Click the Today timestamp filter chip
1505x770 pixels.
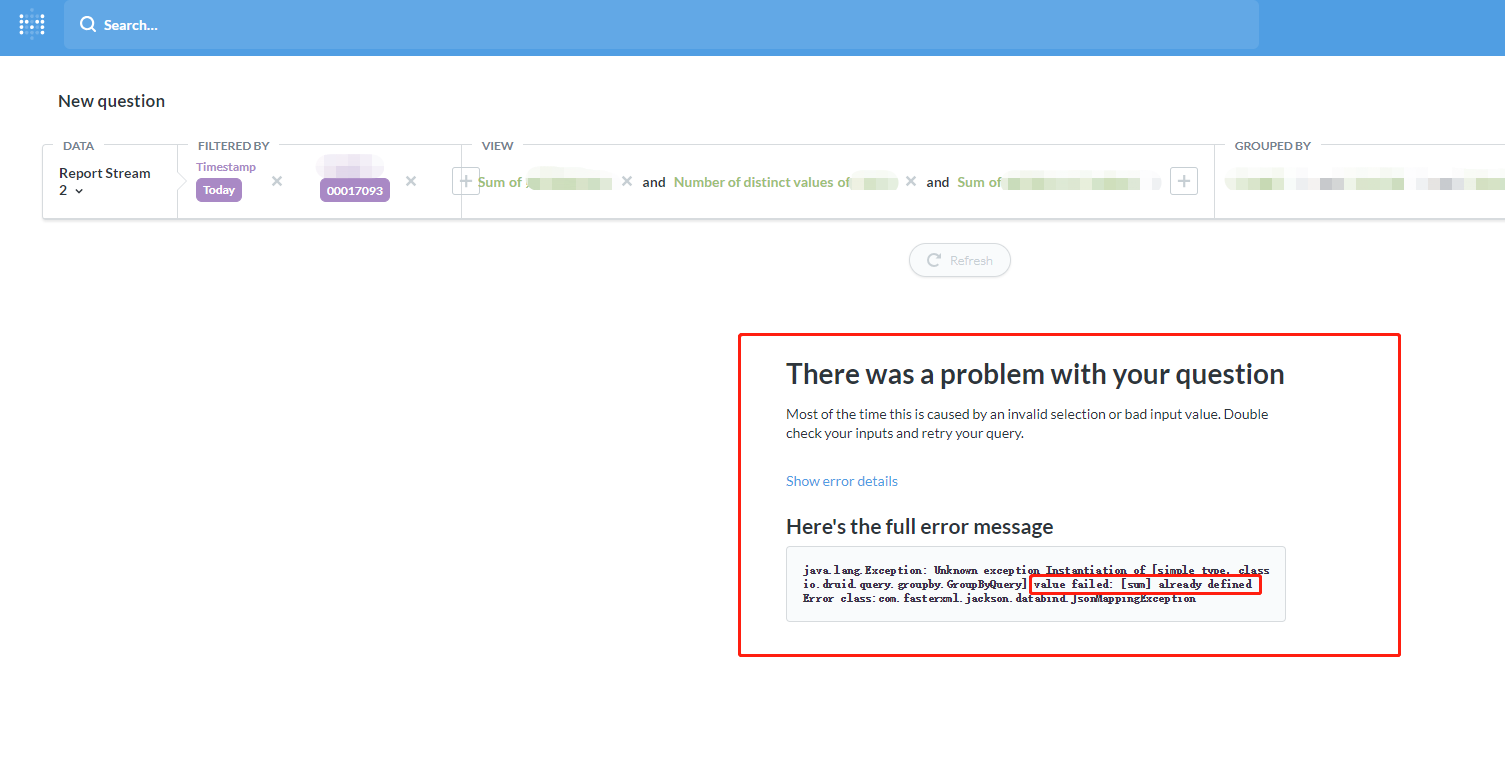coord(219,190)
